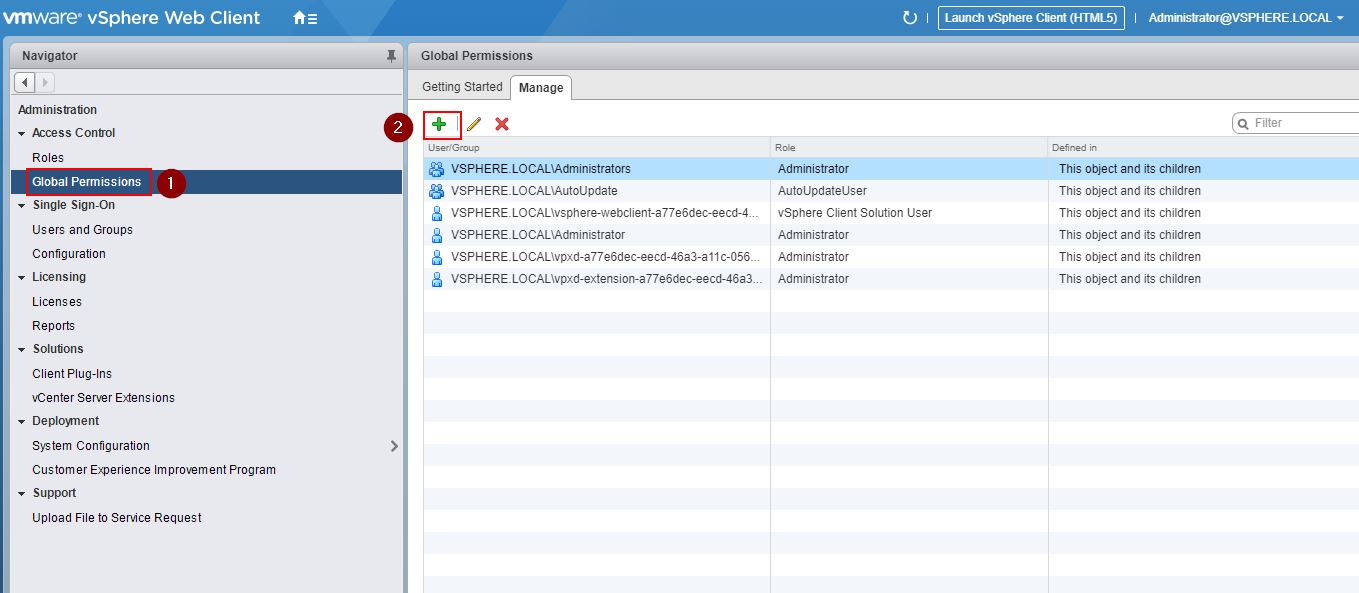
Task: Pin the Navigator panel
Action: click(x=391, y=56)
